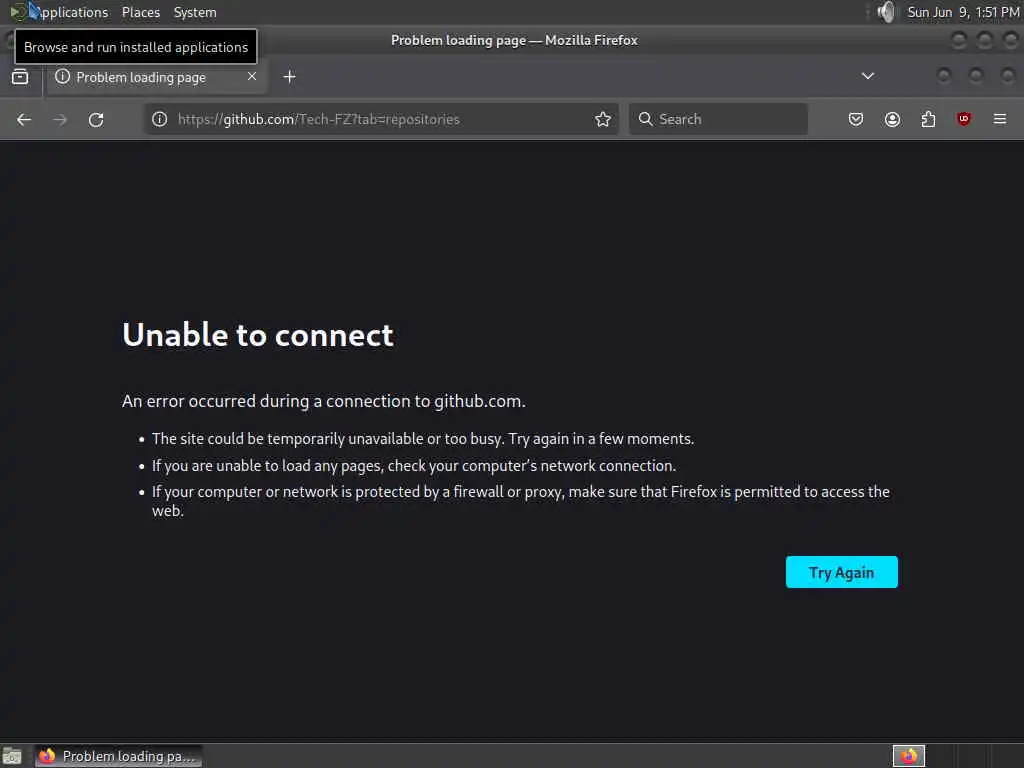
Task: Click the Try Again button
Action: 841,572
